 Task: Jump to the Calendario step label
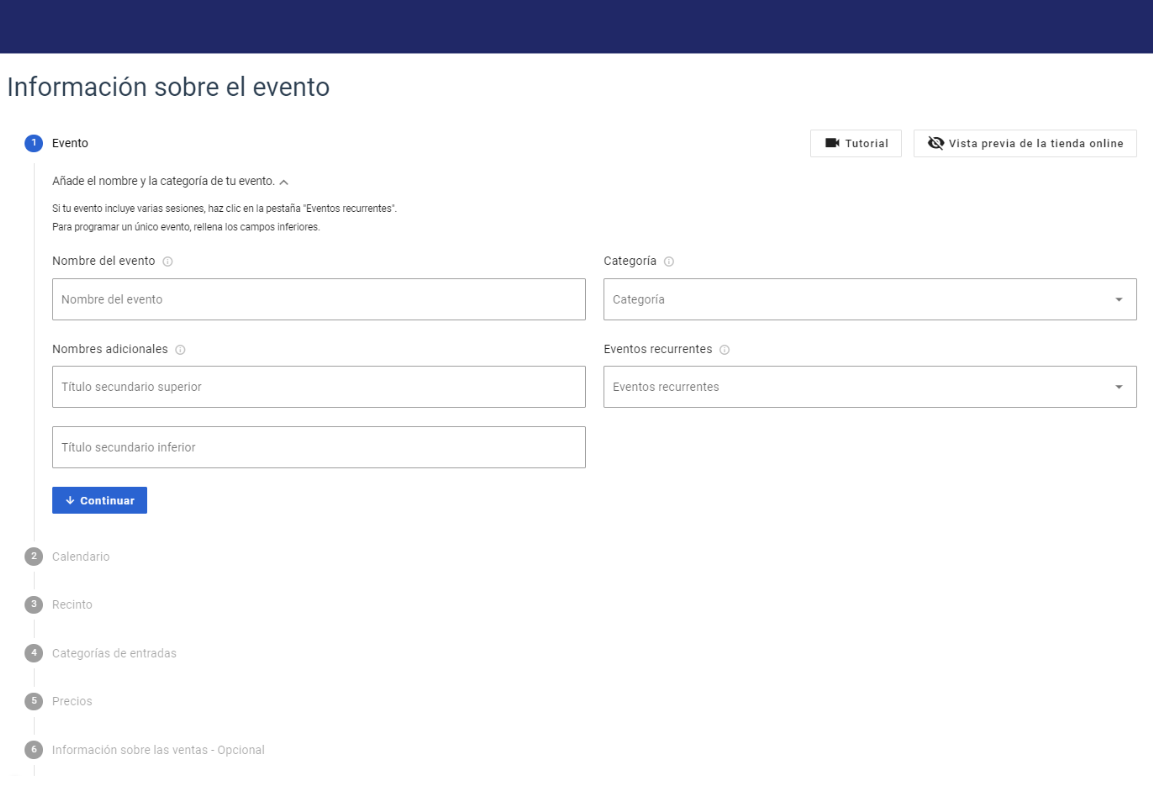tap(81, 556)
